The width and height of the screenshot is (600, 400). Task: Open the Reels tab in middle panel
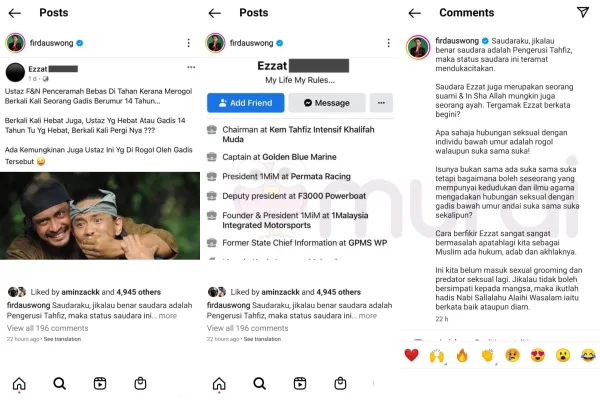point(300,383)
